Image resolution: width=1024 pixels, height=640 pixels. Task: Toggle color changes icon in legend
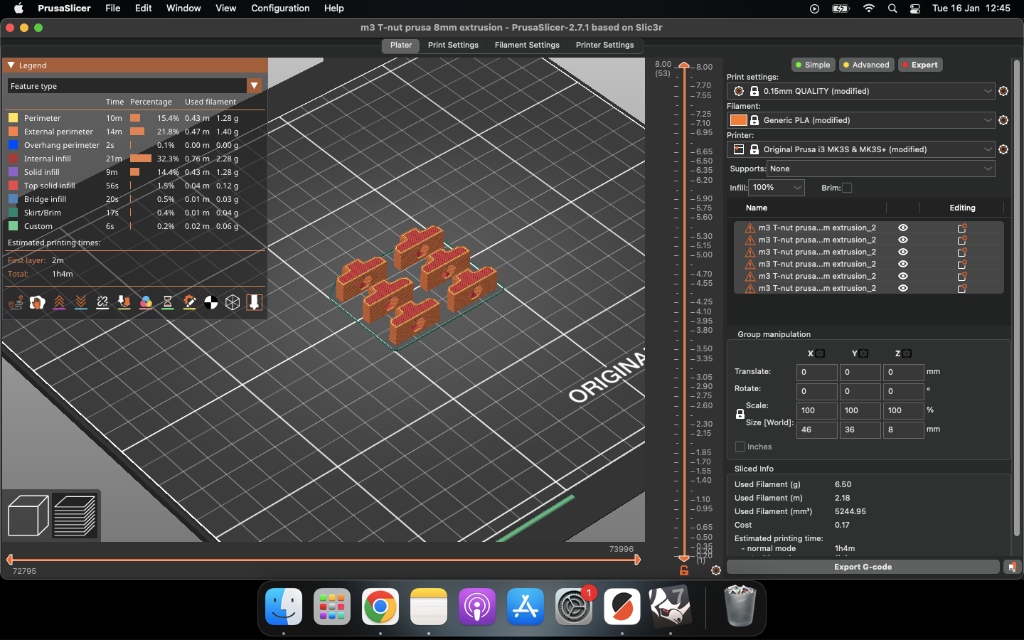point(146,301)
